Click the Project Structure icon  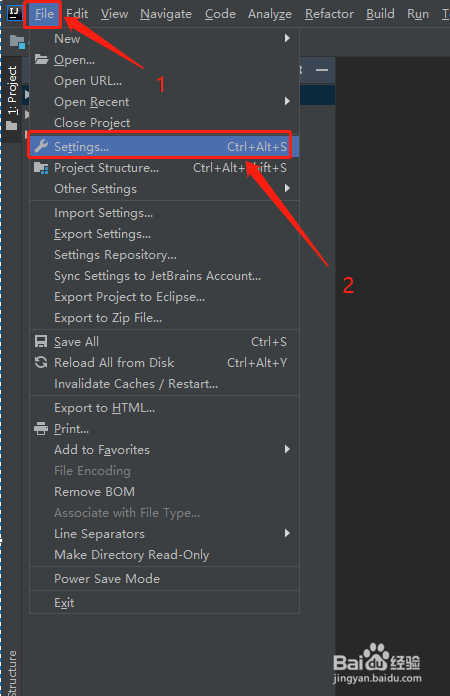tap(41, 168)
